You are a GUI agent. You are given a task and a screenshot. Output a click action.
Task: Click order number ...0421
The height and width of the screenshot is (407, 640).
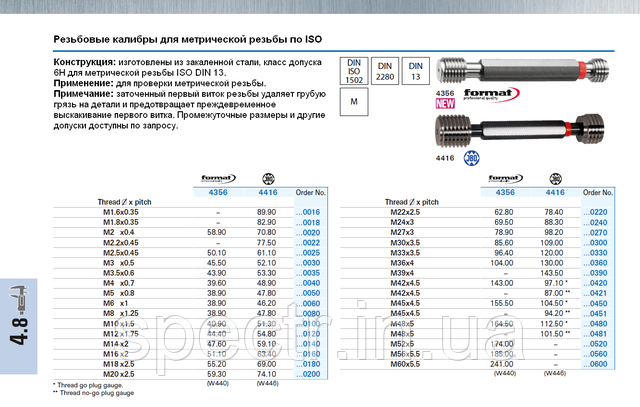[x=596, y=293]
